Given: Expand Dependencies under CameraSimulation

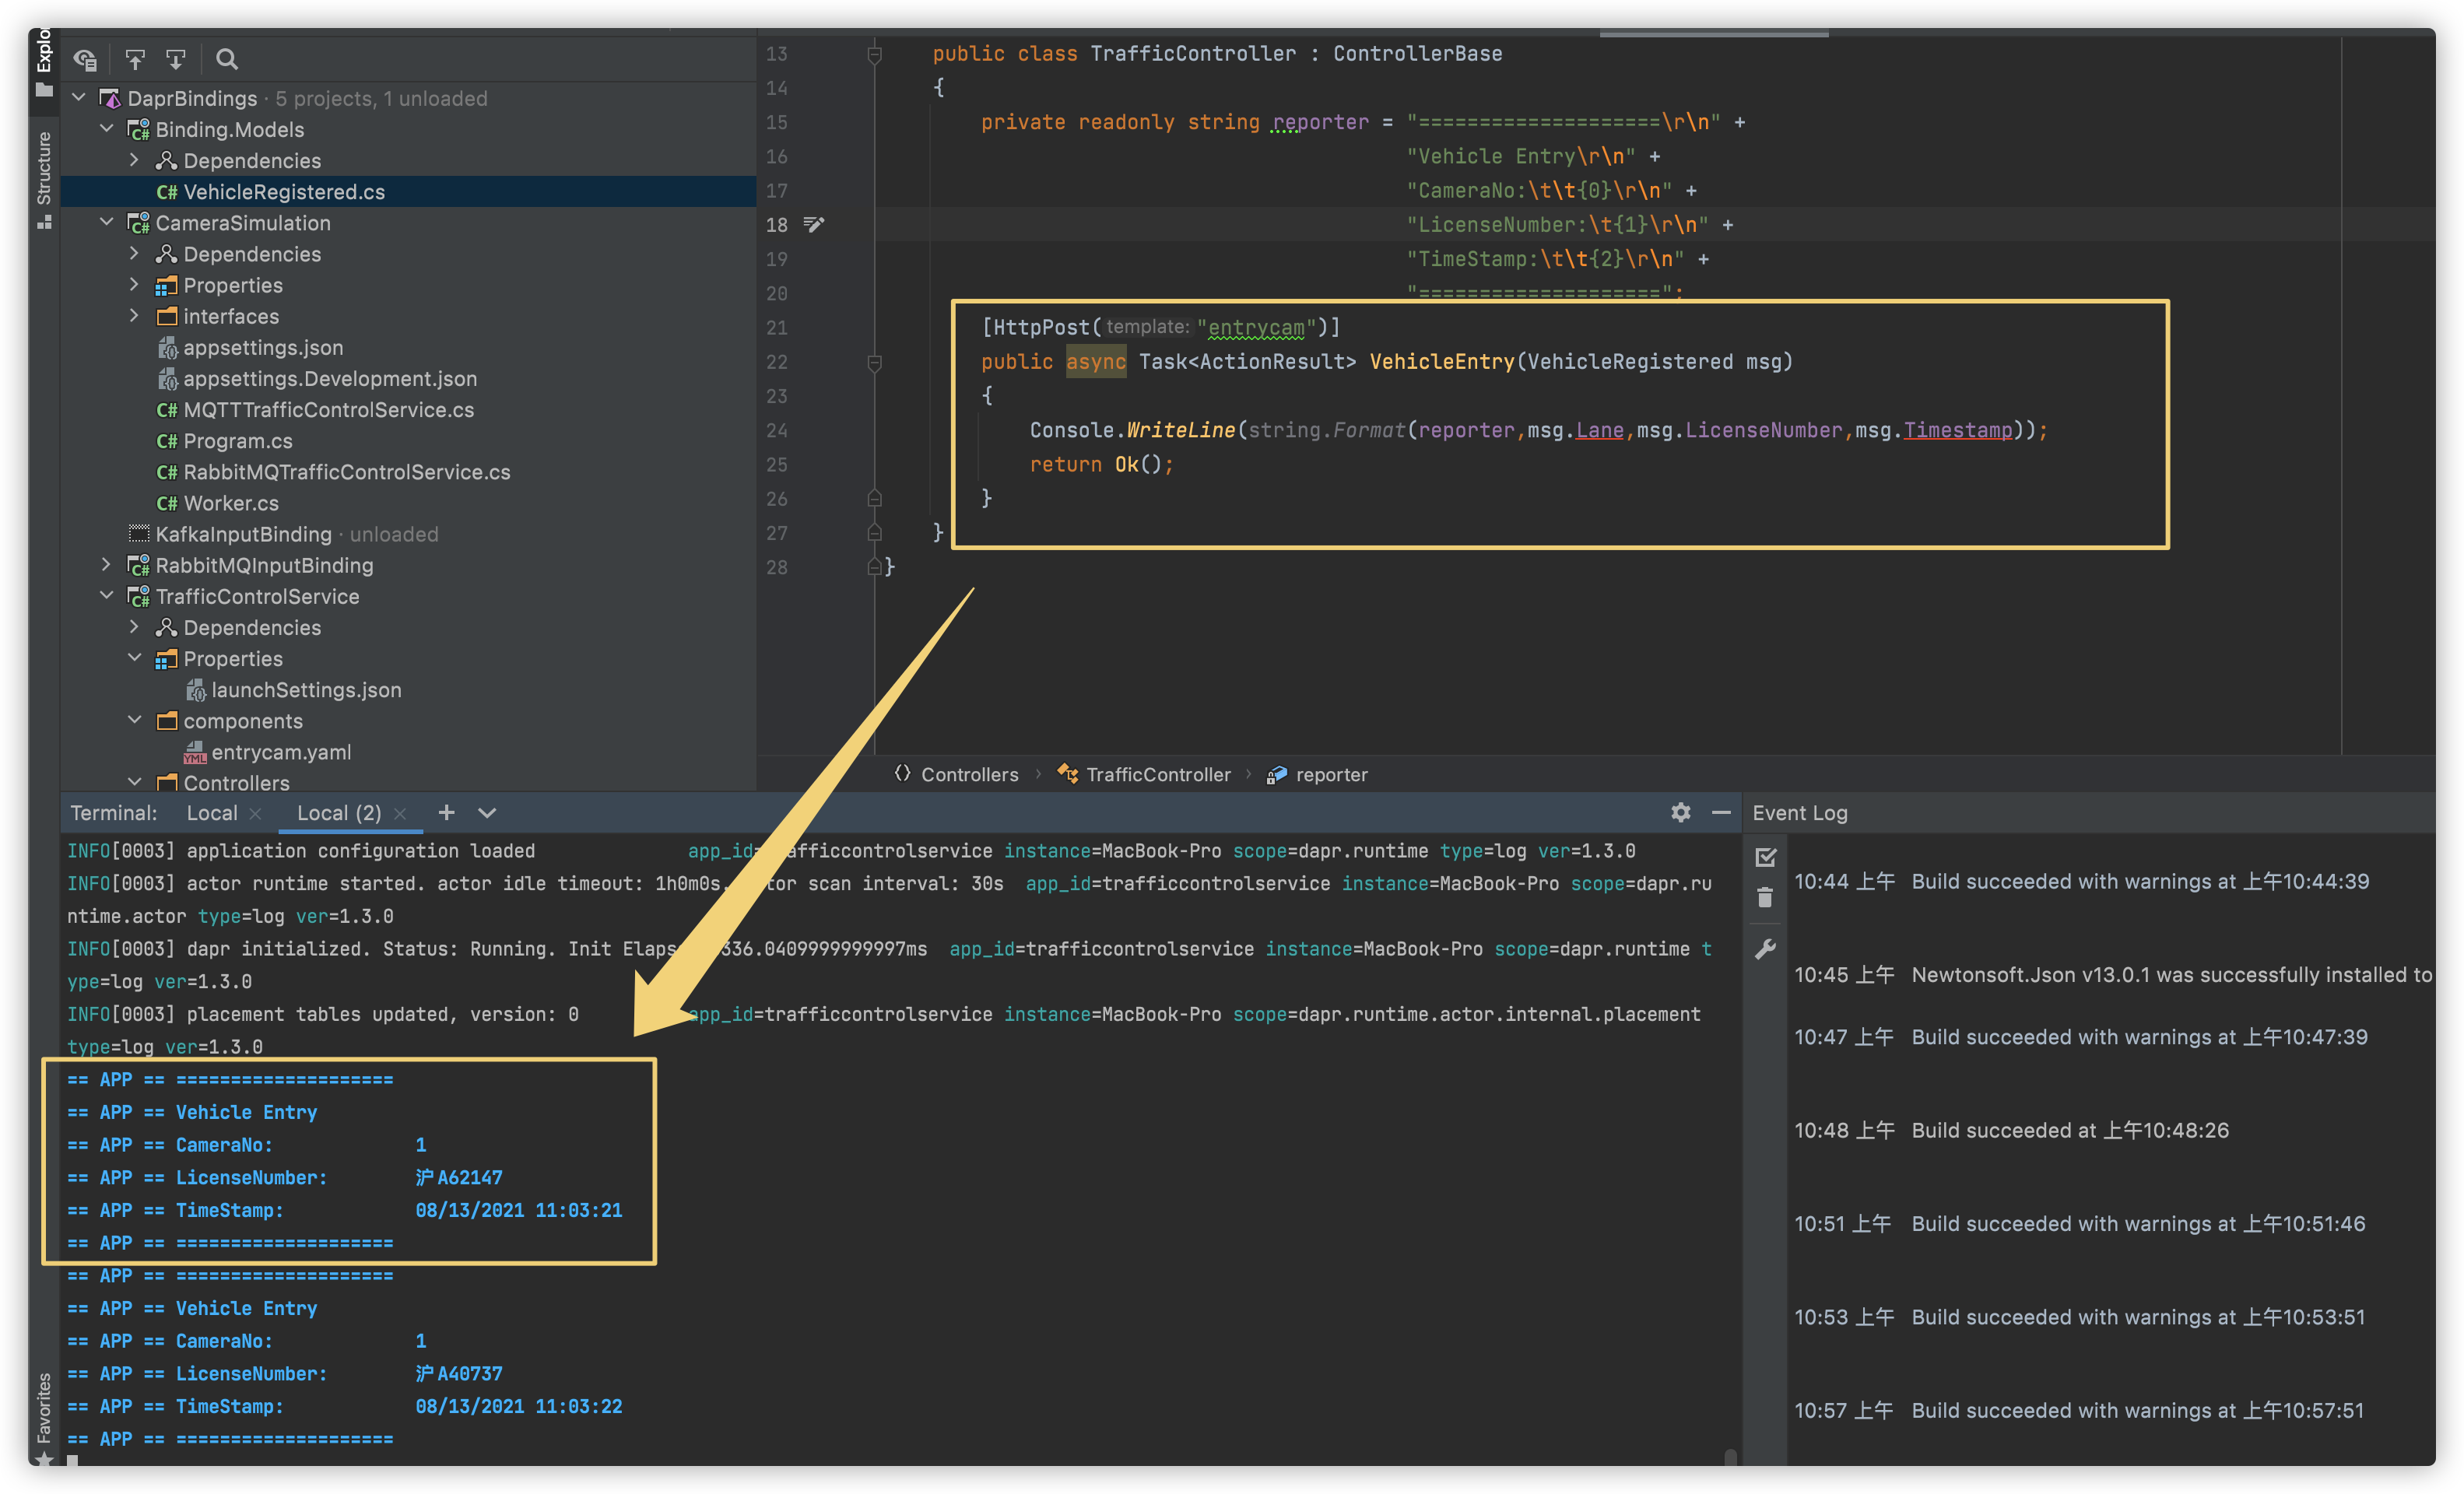Looking at the screenshot, I should pos(135,254).
